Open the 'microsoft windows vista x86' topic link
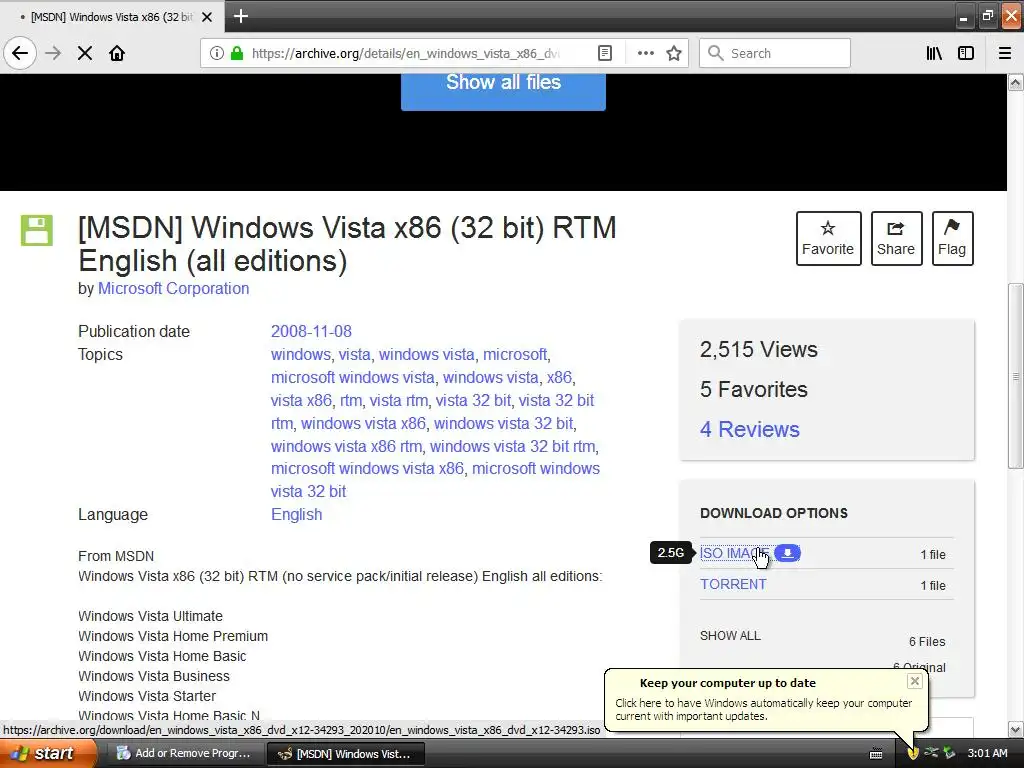Viewport: 1024px width, 768px height. click(367, 469)
